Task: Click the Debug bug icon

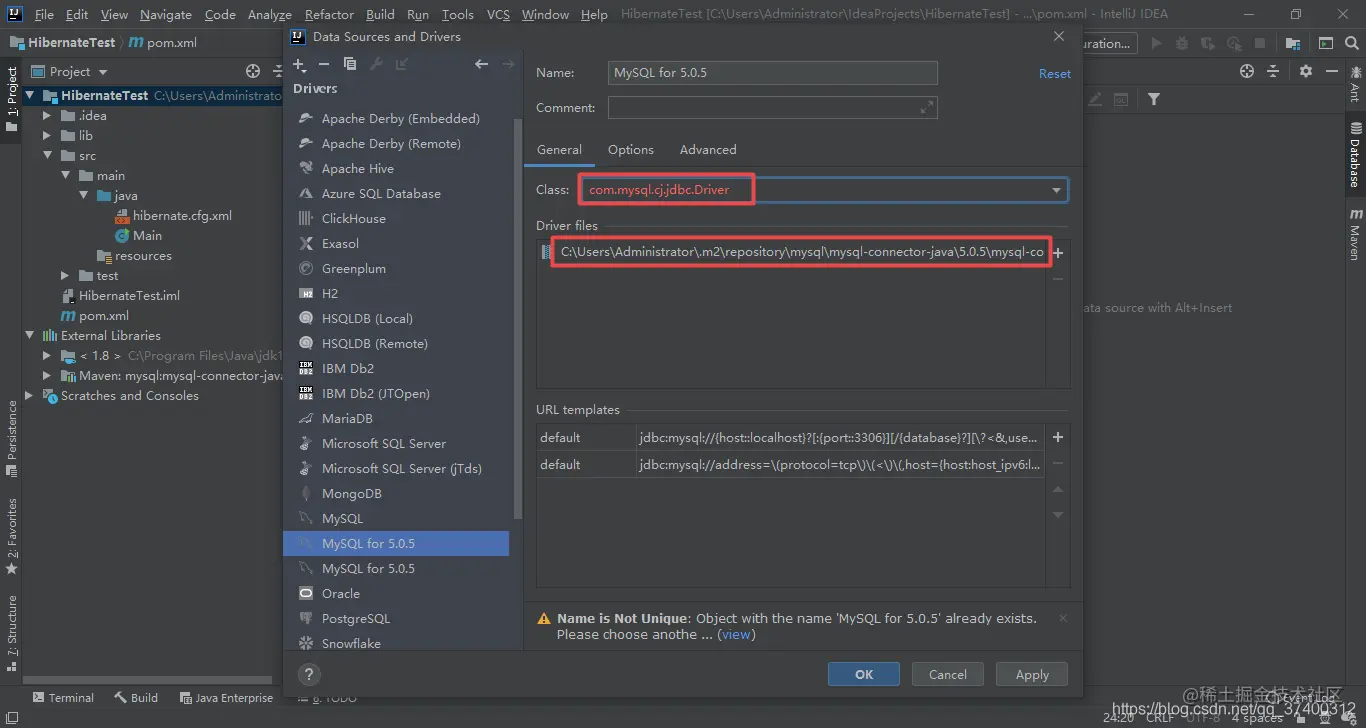Action: pyautogui.click(x=1183, y=43)
